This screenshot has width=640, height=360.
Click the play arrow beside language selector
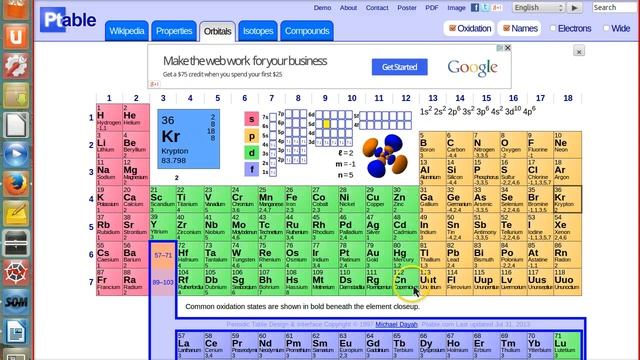pyautogui.click(x=574, y=8)
